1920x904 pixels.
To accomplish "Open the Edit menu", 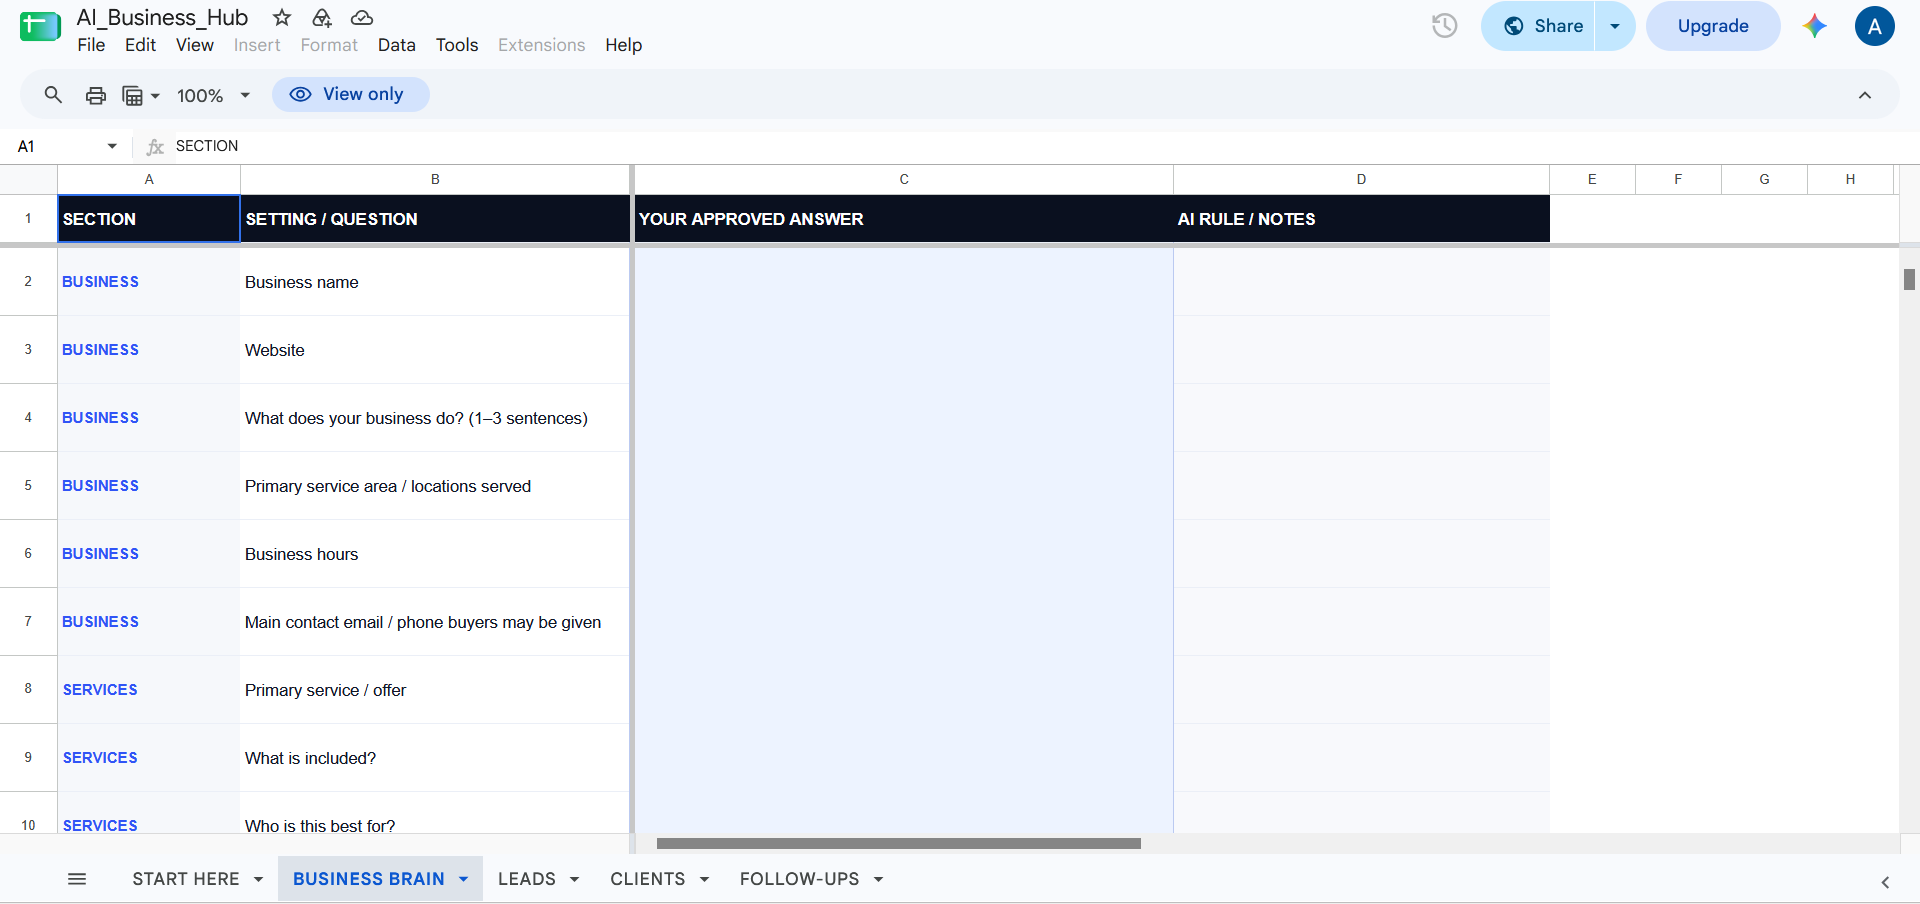I will click(140, 45).
